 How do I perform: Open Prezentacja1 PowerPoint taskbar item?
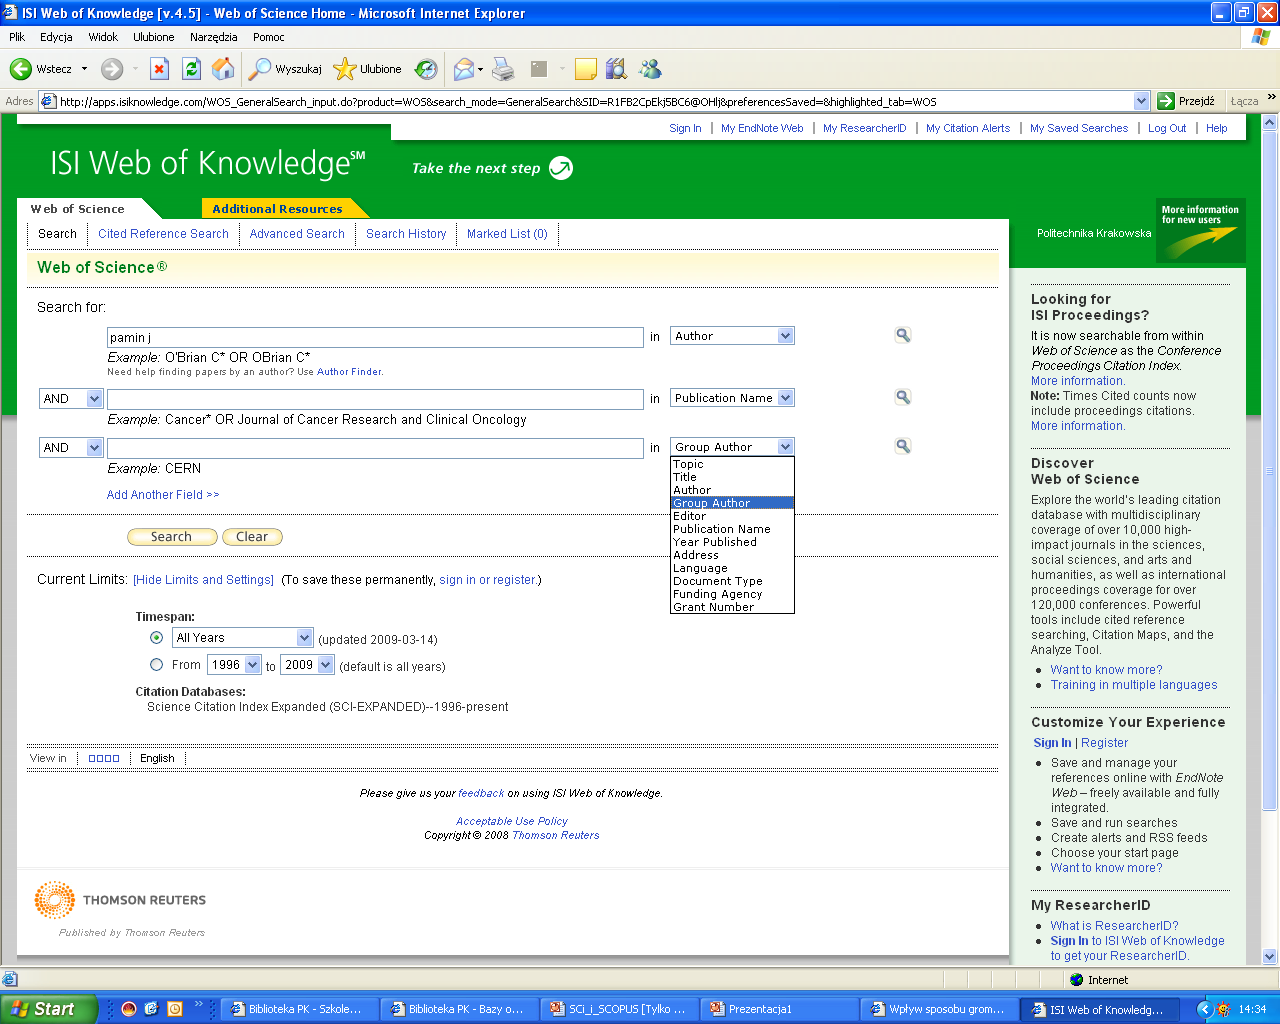pos(780,1009)
